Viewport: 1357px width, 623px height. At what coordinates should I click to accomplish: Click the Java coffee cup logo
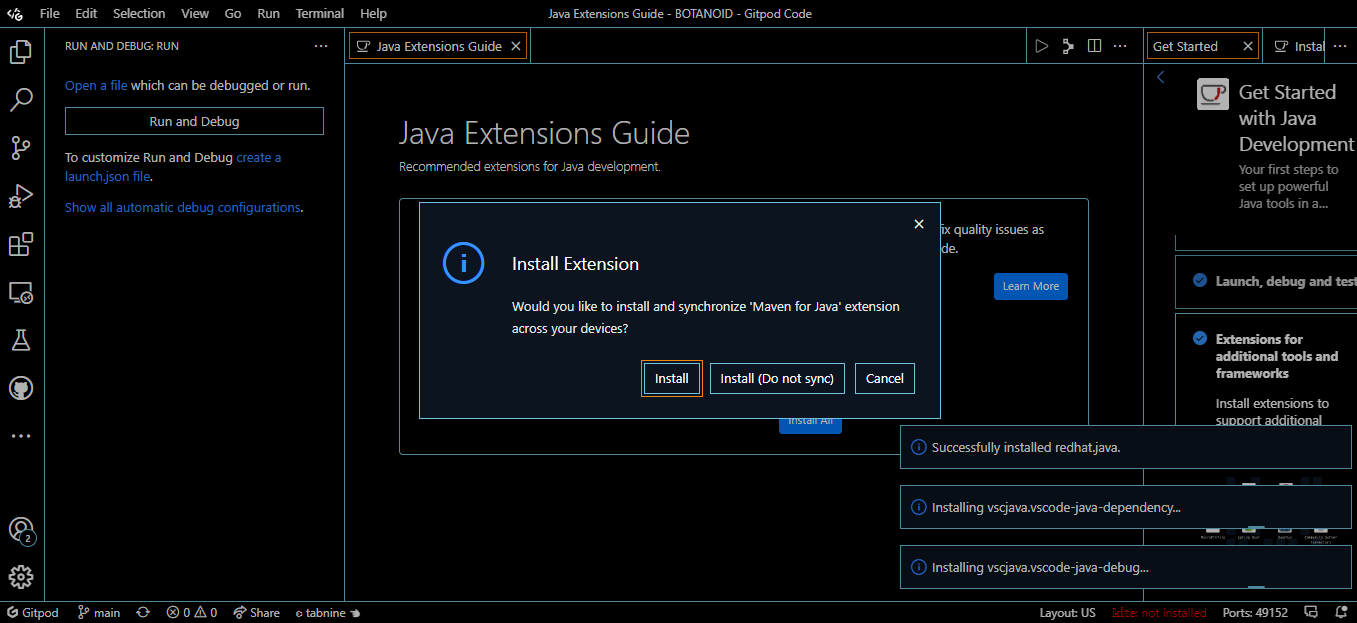(x=1213, y=94)
